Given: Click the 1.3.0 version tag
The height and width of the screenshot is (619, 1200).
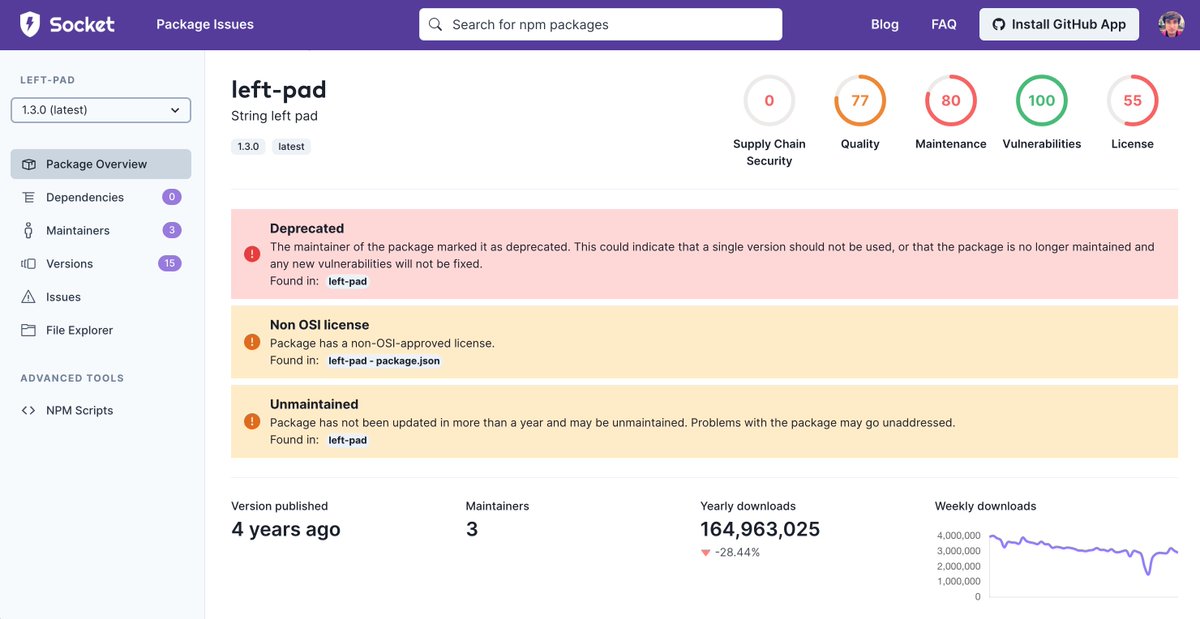Looking at the screenshot, I should coord(248,146).
